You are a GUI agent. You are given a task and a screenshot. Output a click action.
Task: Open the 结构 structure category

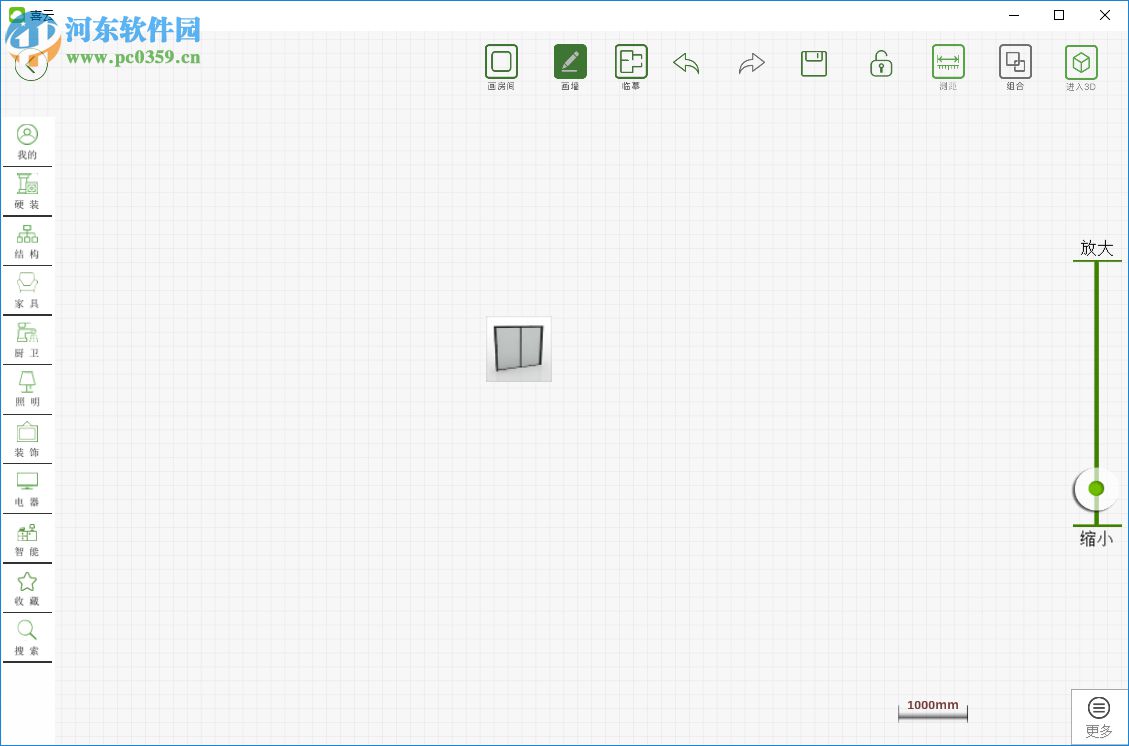pos(27,241)
